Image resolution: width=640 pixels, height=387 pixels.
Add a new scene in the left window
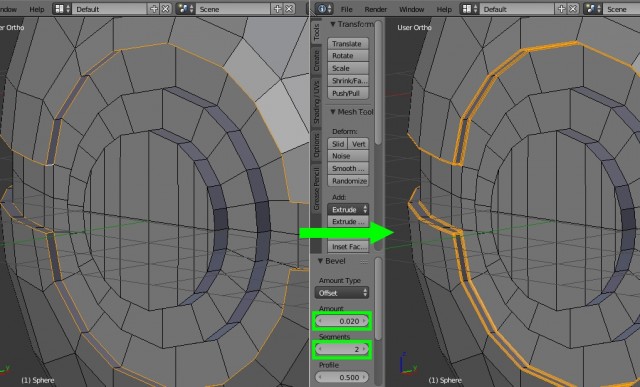[277, 9]
